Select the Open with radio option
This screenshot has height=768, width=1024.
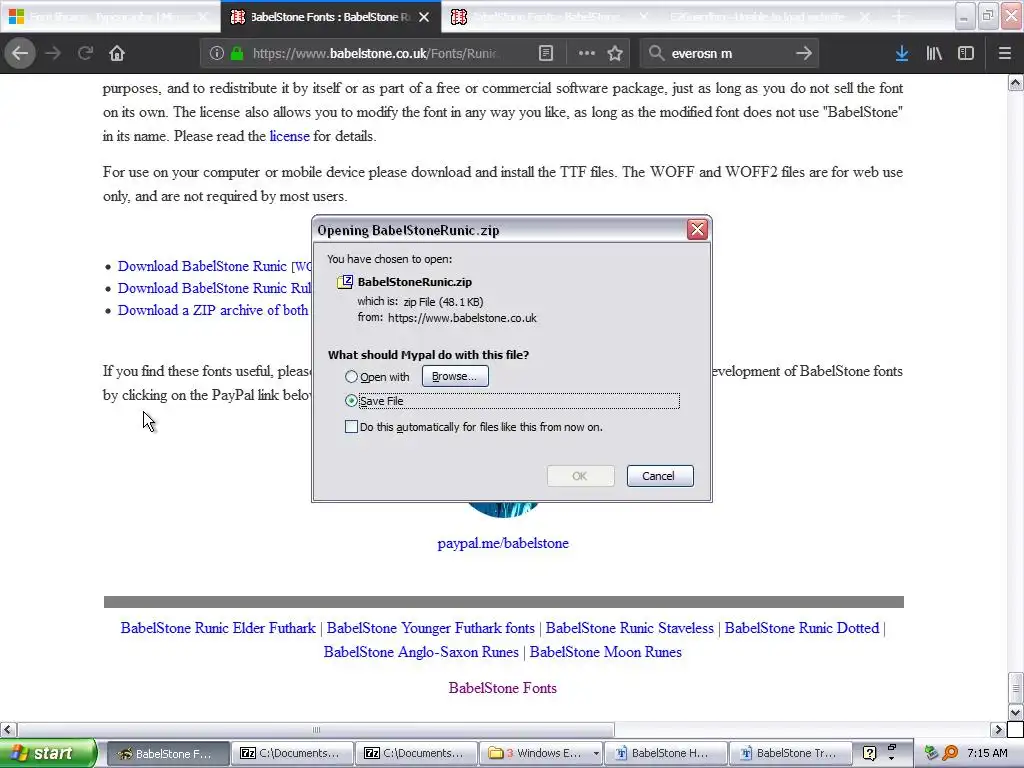click(351, 377)
